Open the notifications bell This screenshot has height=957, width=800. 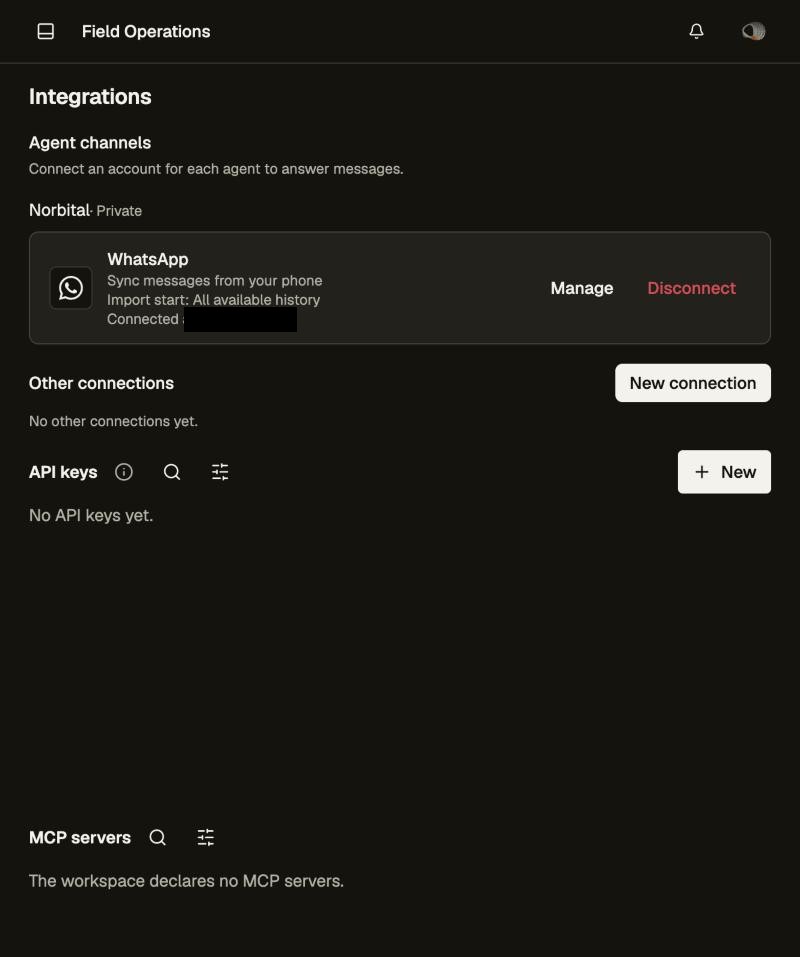(x=696, y=31)
